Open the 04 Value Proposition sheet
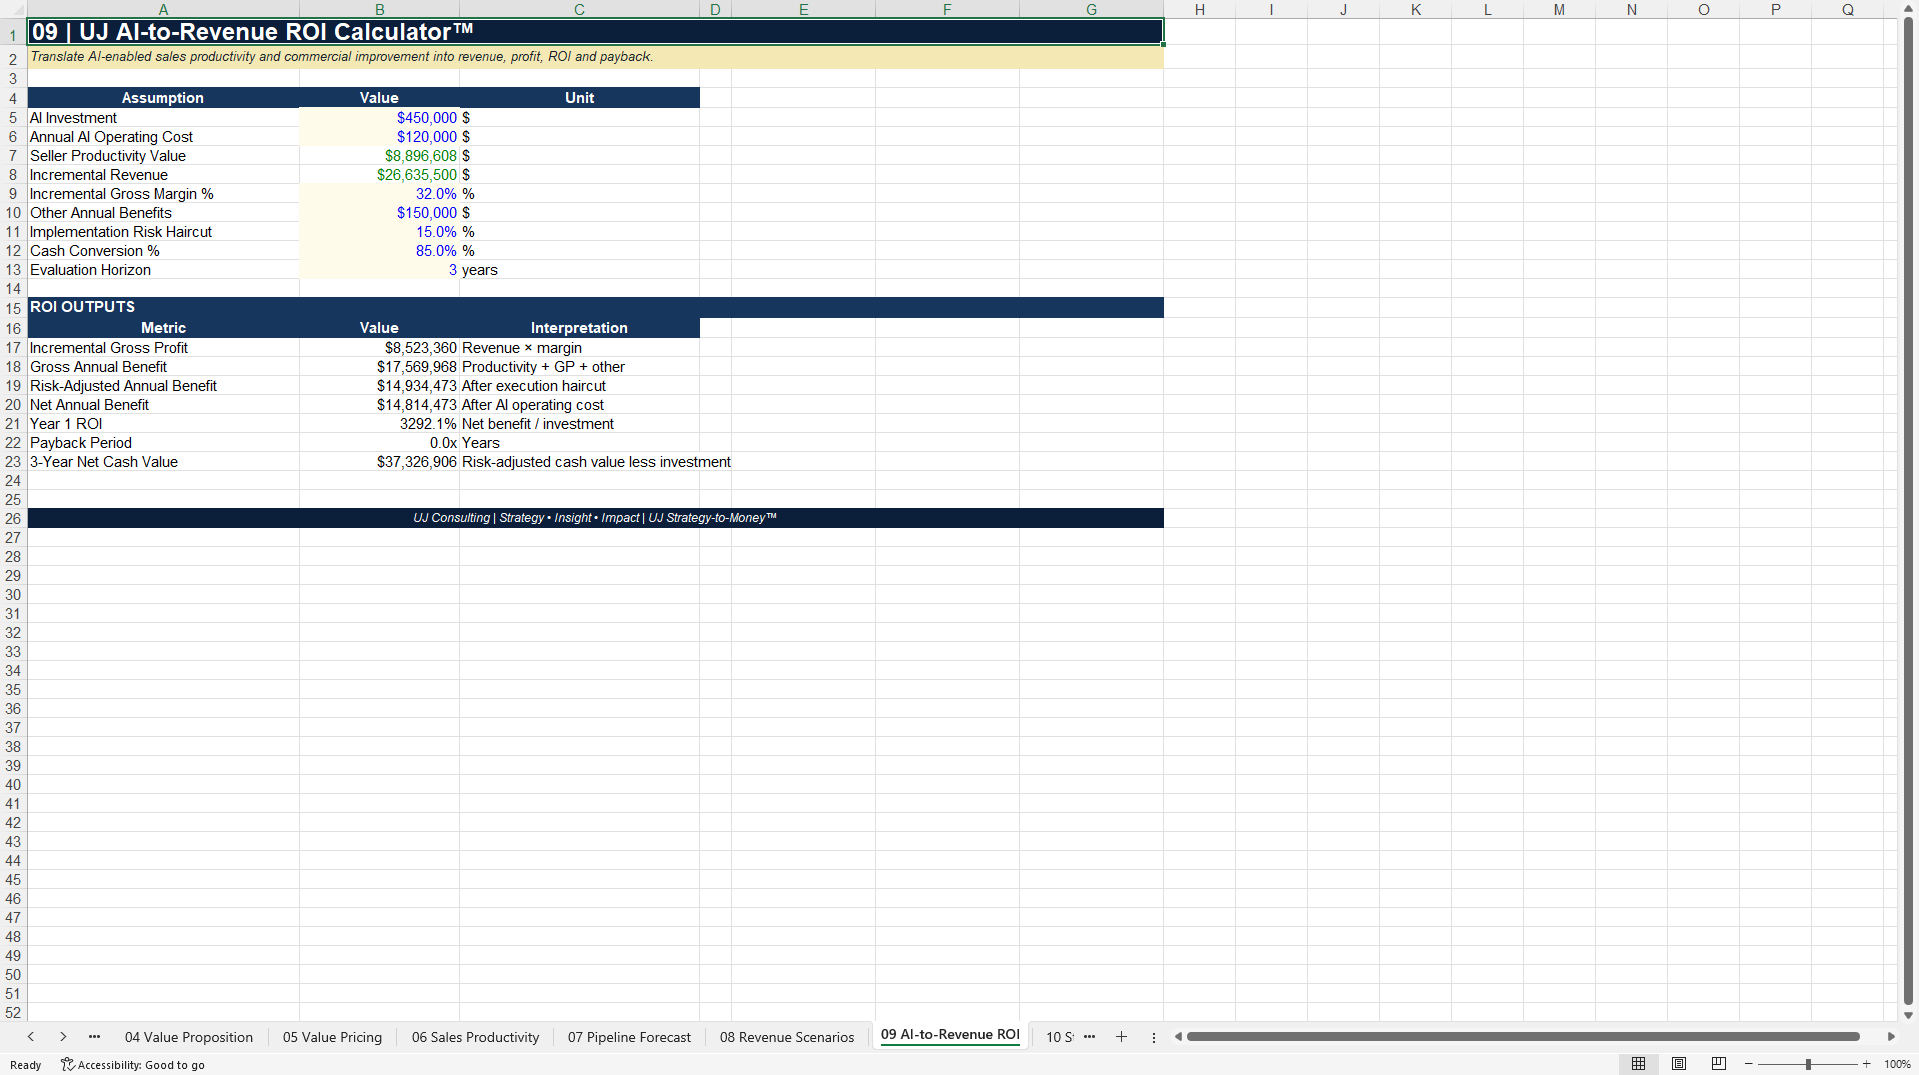 point(189,1037)
